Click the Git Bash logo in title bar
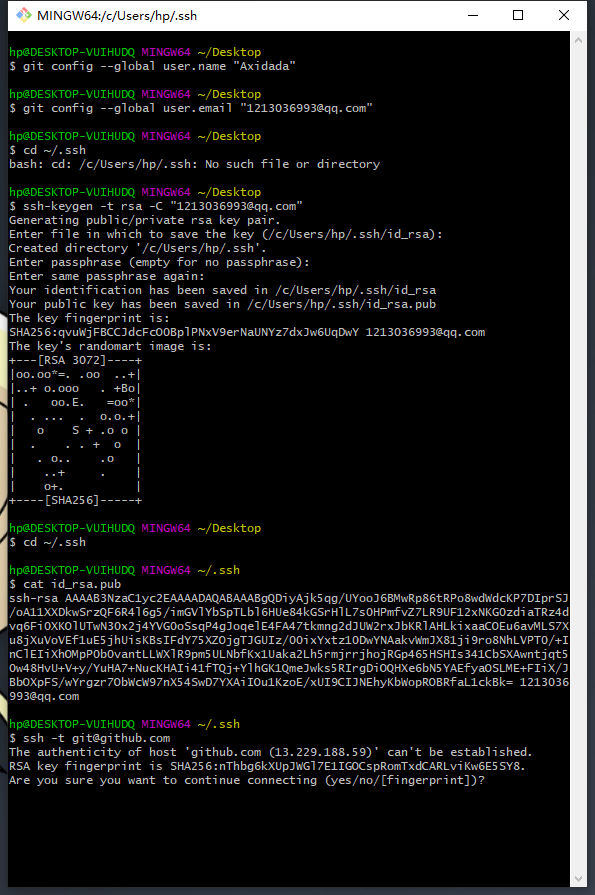 pos(23,15)
